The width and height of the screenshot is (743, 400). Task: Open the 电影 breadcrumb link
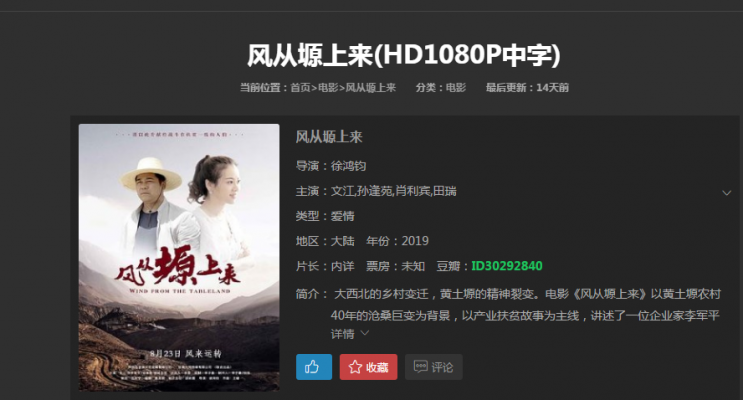[x=328, y=88]
